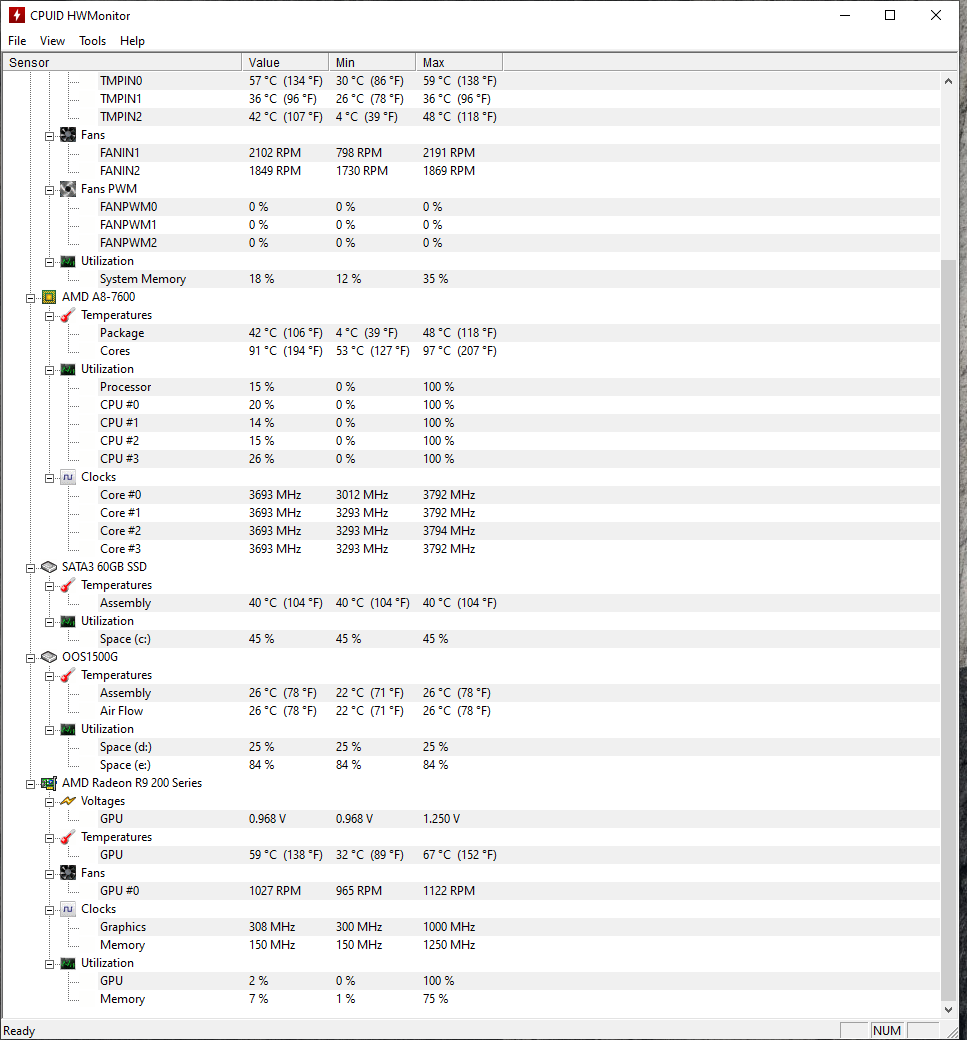The image size is (967, 1040).
Task: Click the scrollbar down arrow
Action: pyautogui.click(x=948, y=1009)
